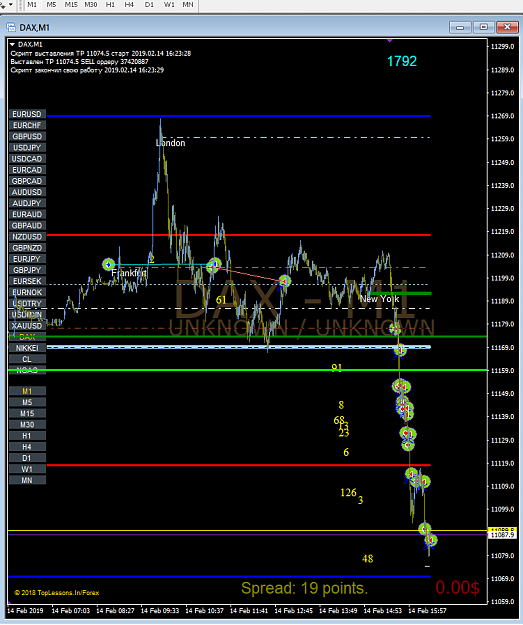Image resolution: width=523 pixels, height=625 pixels.
Task: Choose M15 in the on-chart timeframe panel
Action: pyautogui.click(x=27, y=414)
